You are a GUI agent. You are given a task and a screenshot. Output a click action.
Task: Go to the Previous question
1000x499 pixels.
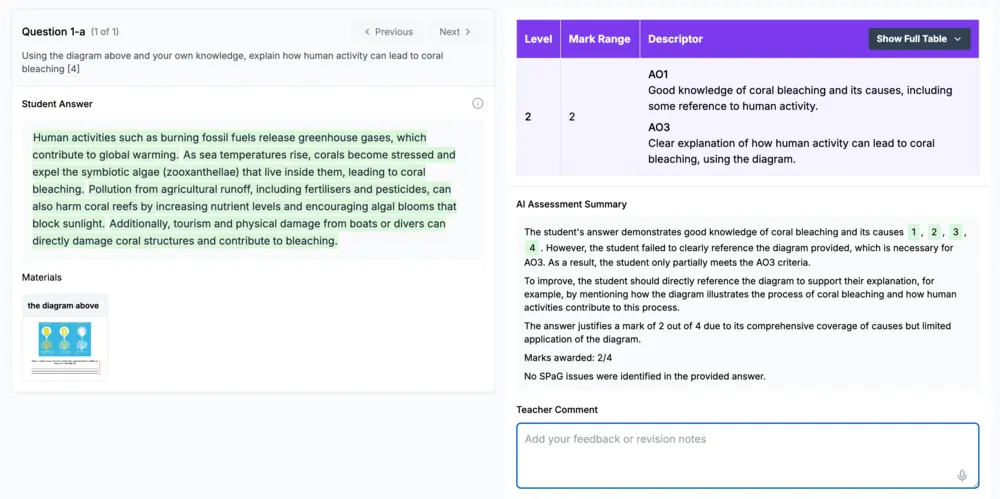[388, 32]
